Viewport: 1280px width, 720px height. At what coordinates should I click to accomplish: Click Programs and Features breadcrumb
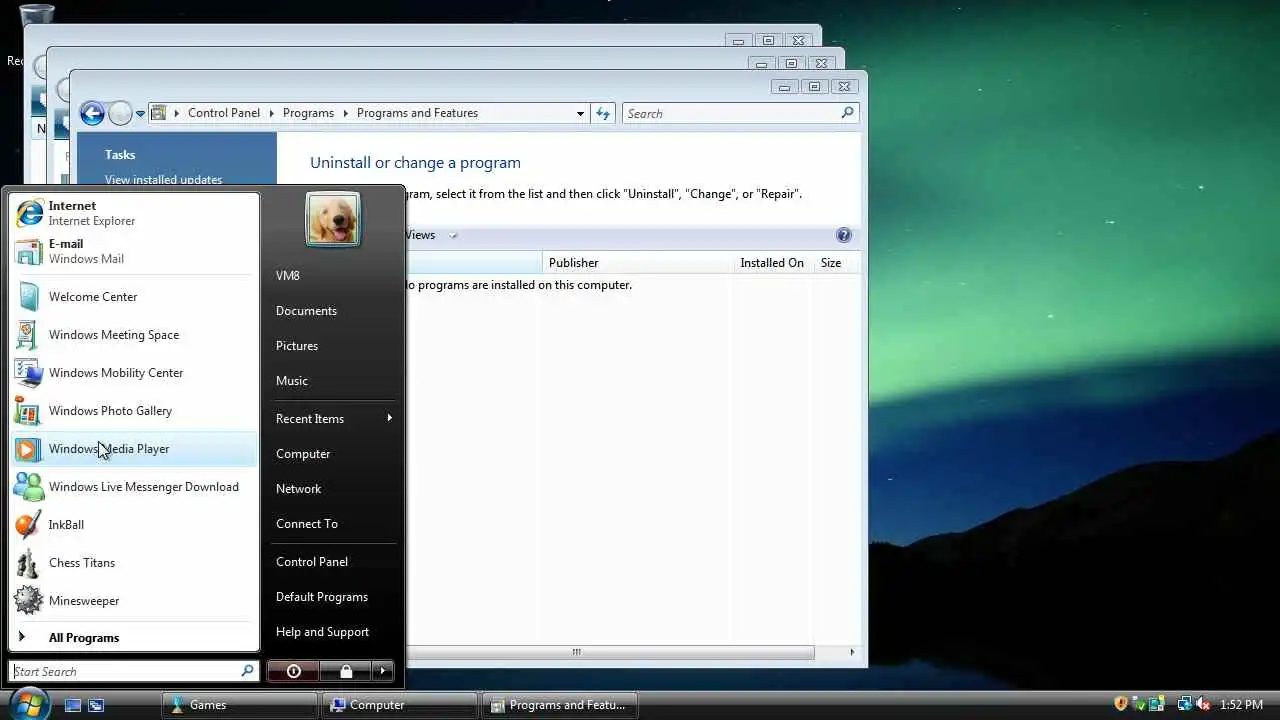pyautogui.click(x=417, y=113)
